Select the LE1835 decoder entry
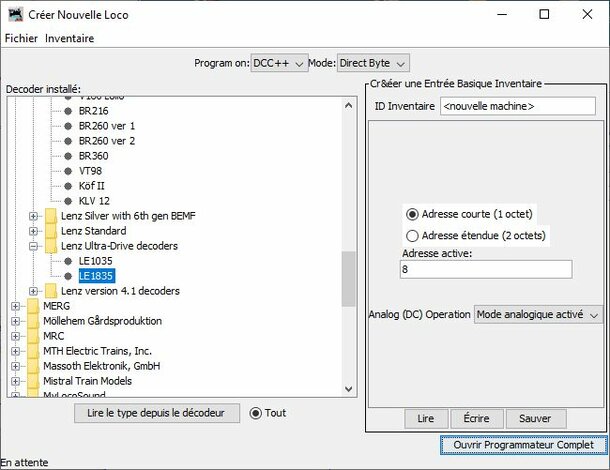 point(96,276)
